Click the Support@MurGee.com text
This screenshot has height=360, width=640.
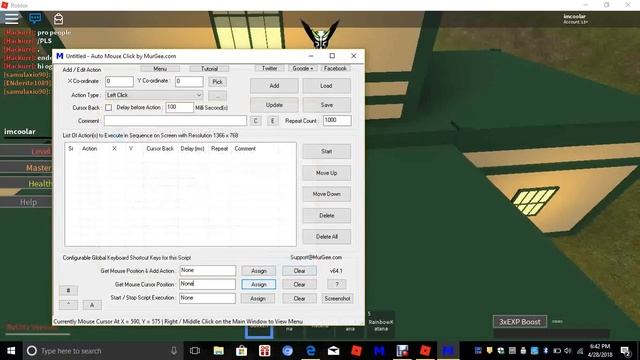[316, 258]
